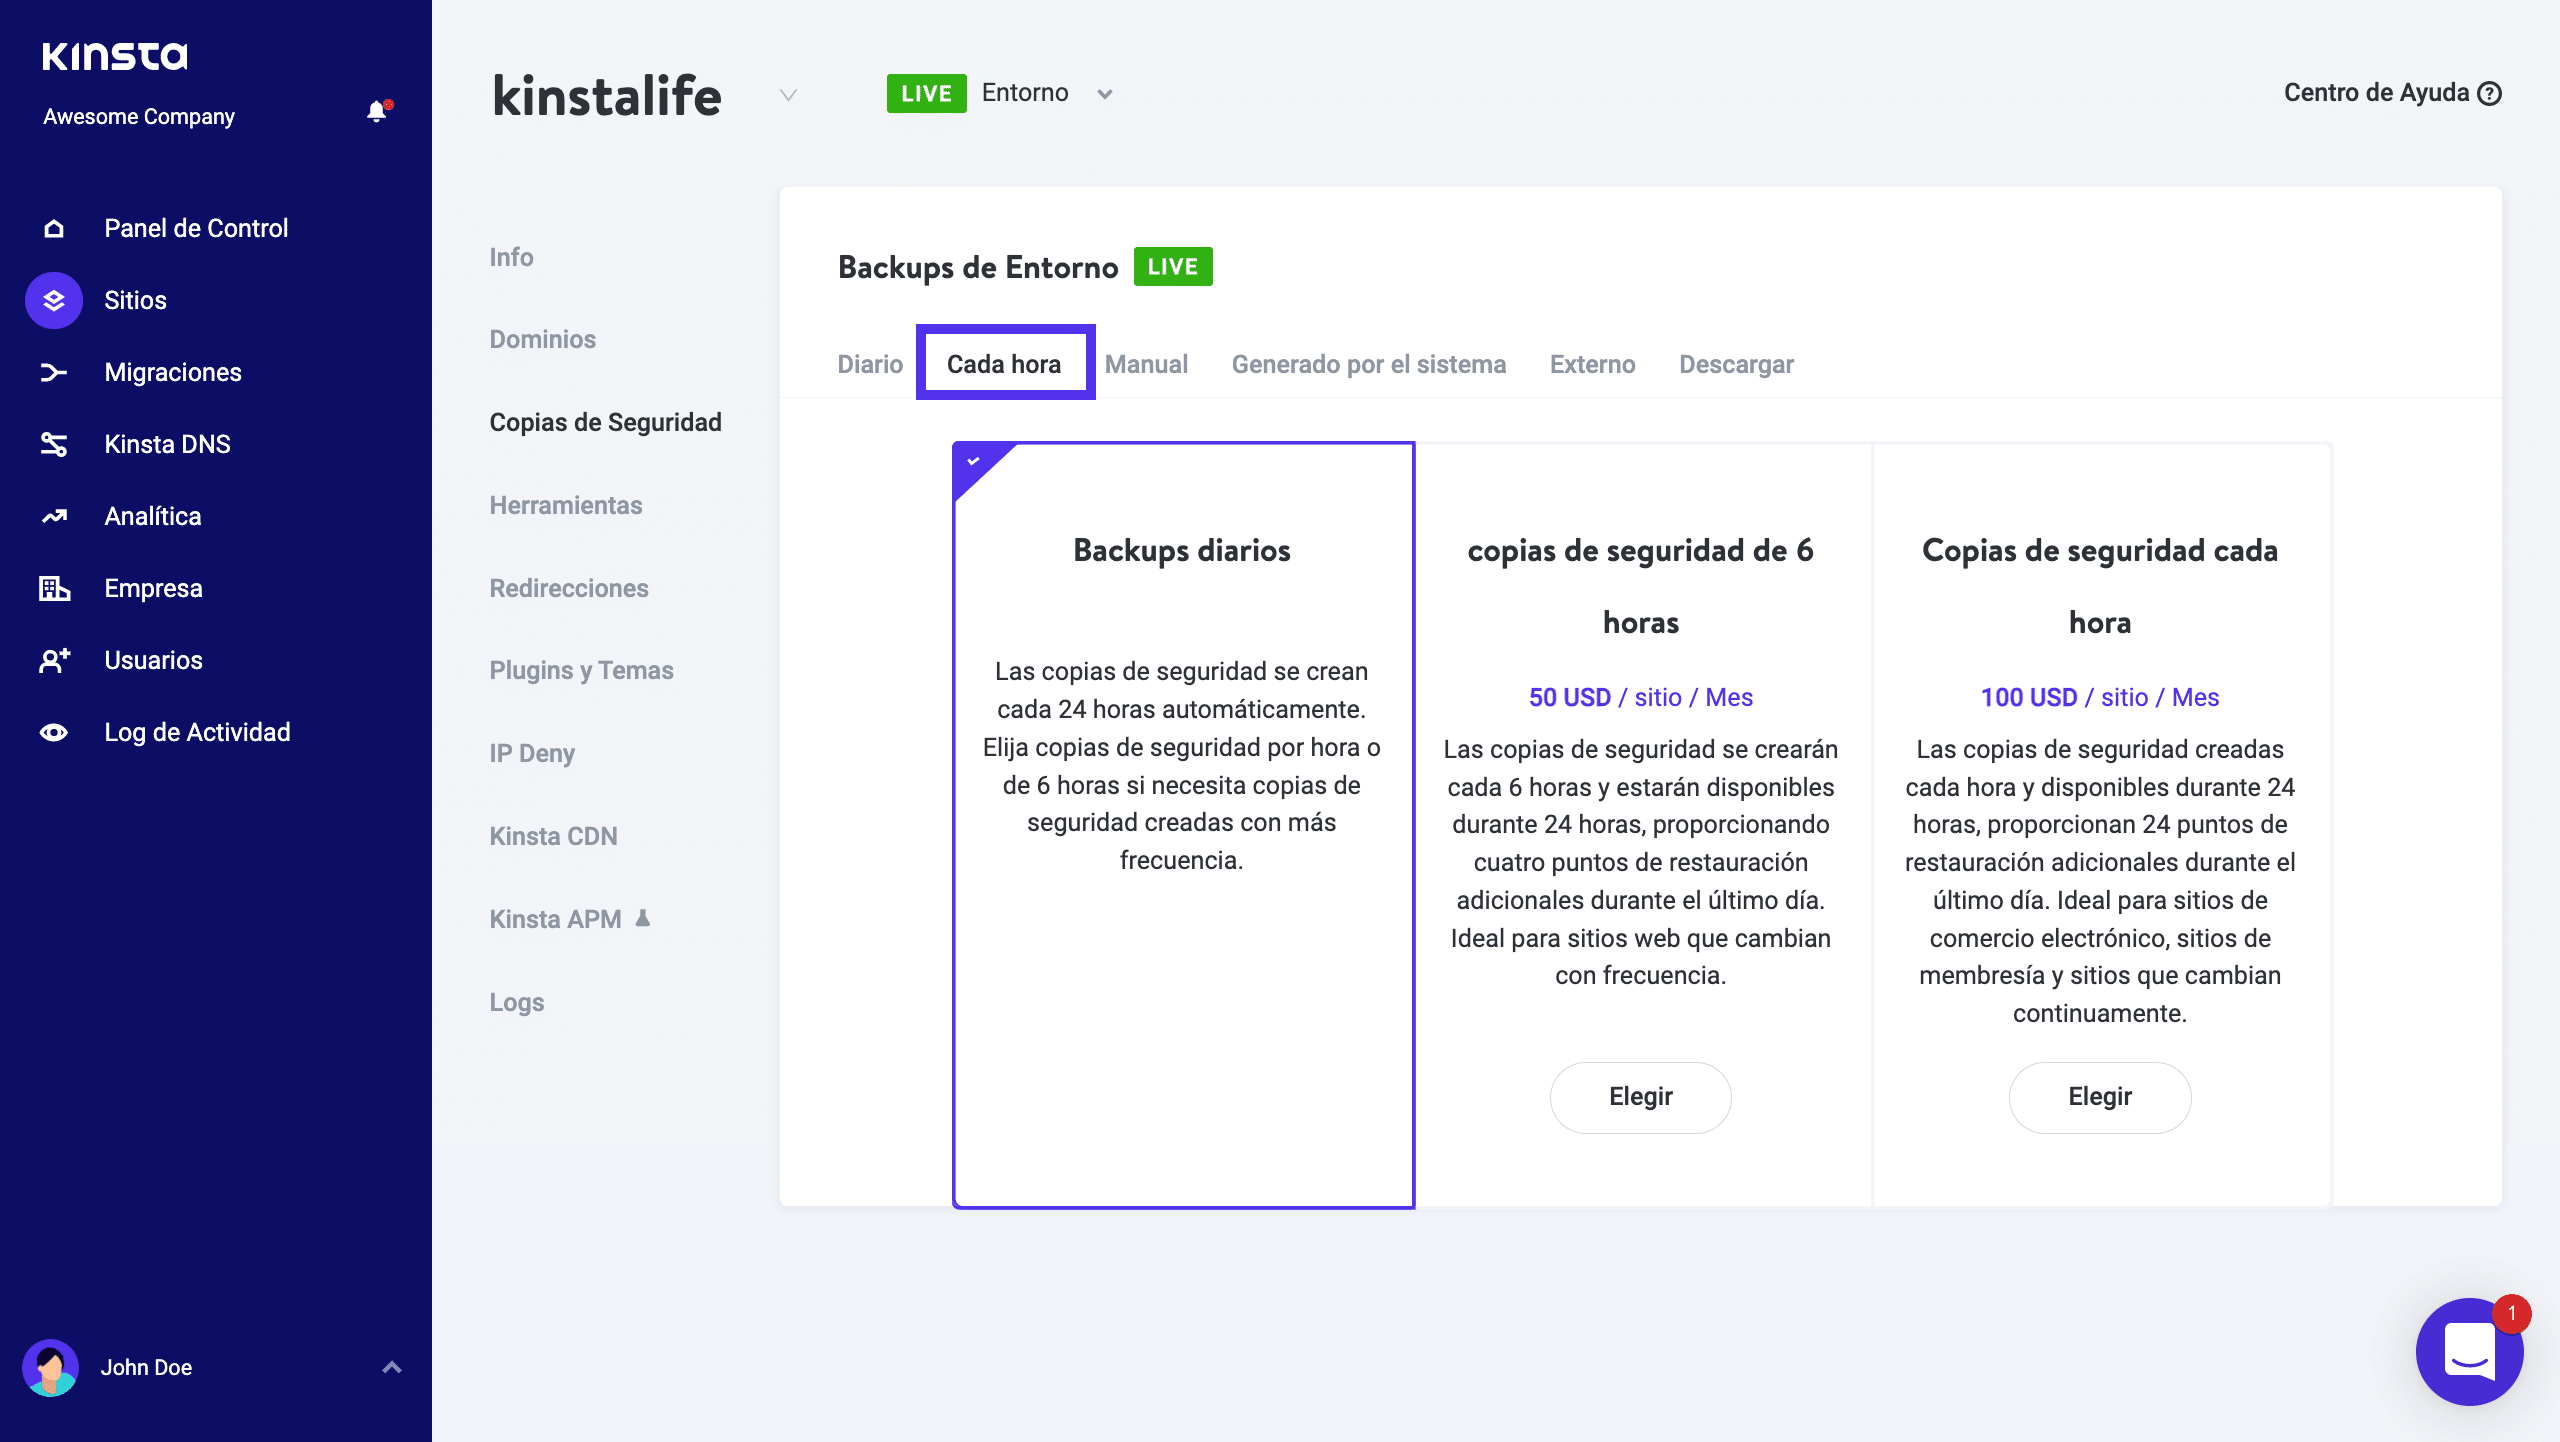Open Herramientas in site menu
The height and width of the screenshot is (1442, 2560).
(565, 506)
